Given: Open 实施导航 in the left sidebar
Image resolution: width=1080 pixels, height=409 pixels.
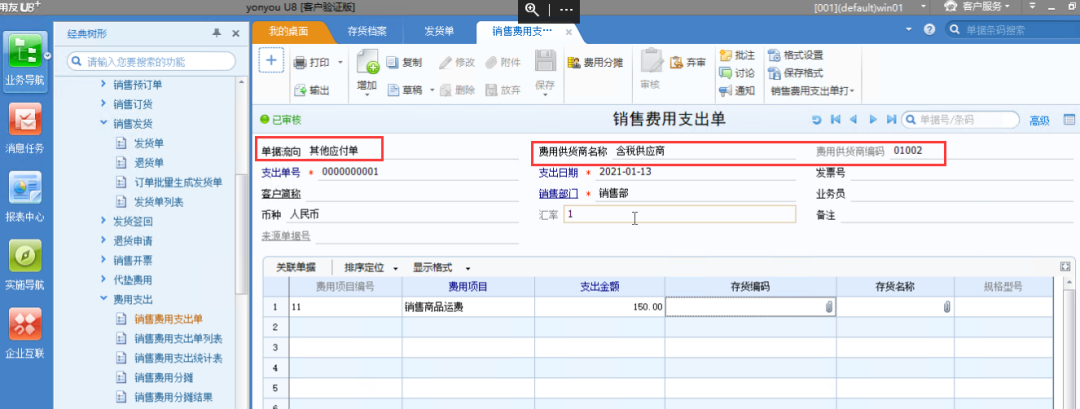Looking at the screenshot, I should pyautogui.click(x=25, y=265).
